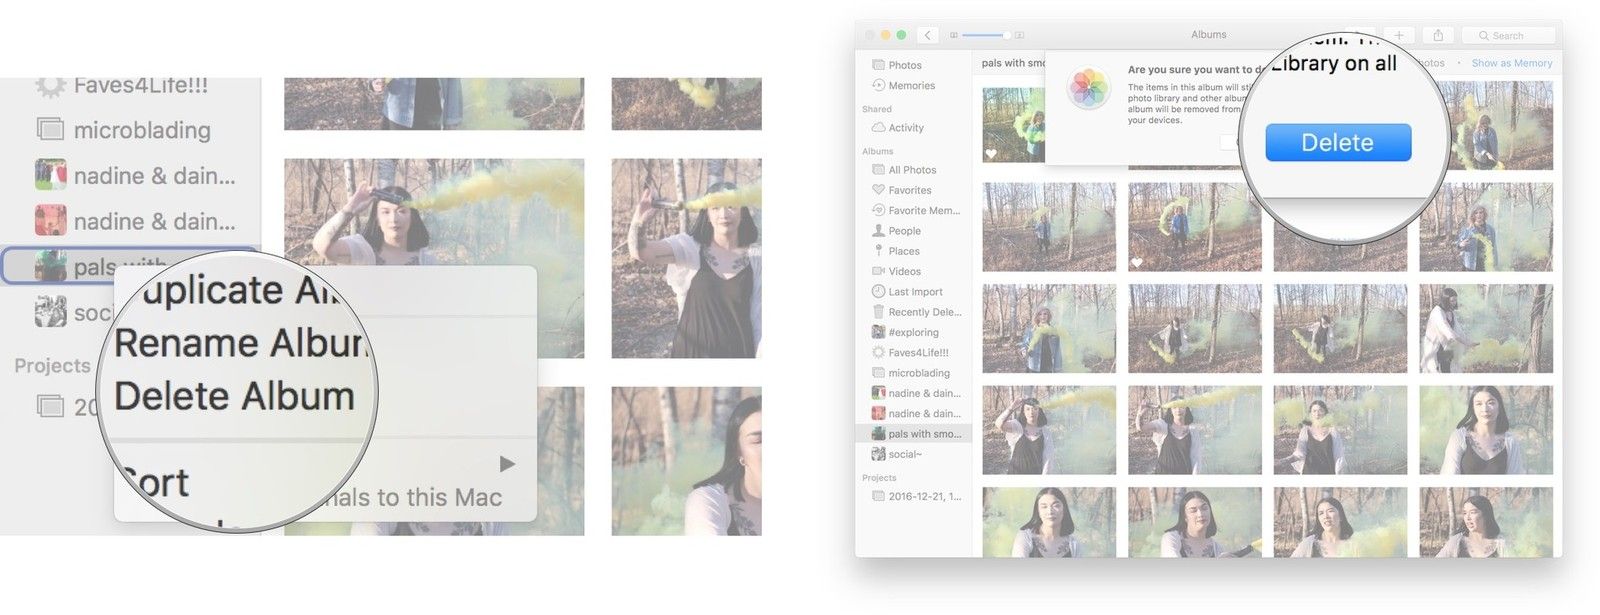The height and width of the screenshot is (615, 1600).
Task: Open Last Import in the sidebar
Action: click(915, 292)
